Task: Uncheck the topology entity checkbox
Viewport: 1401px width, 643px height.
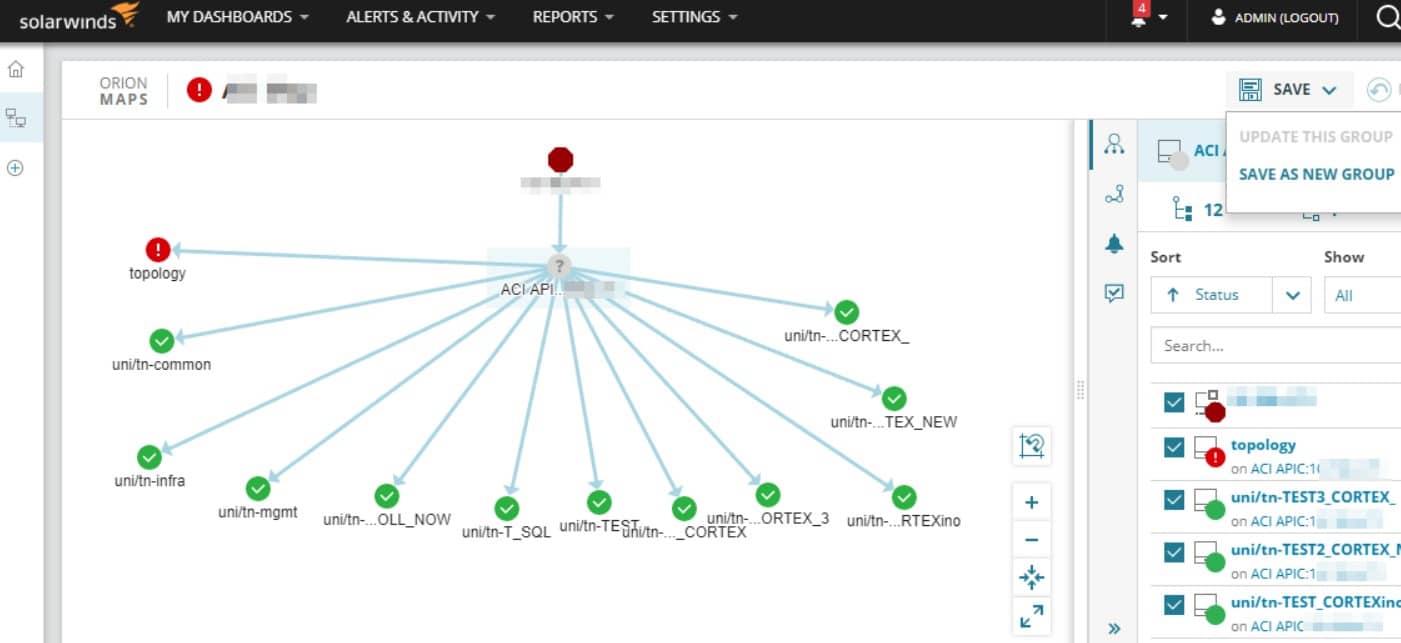Action: 1174,448
